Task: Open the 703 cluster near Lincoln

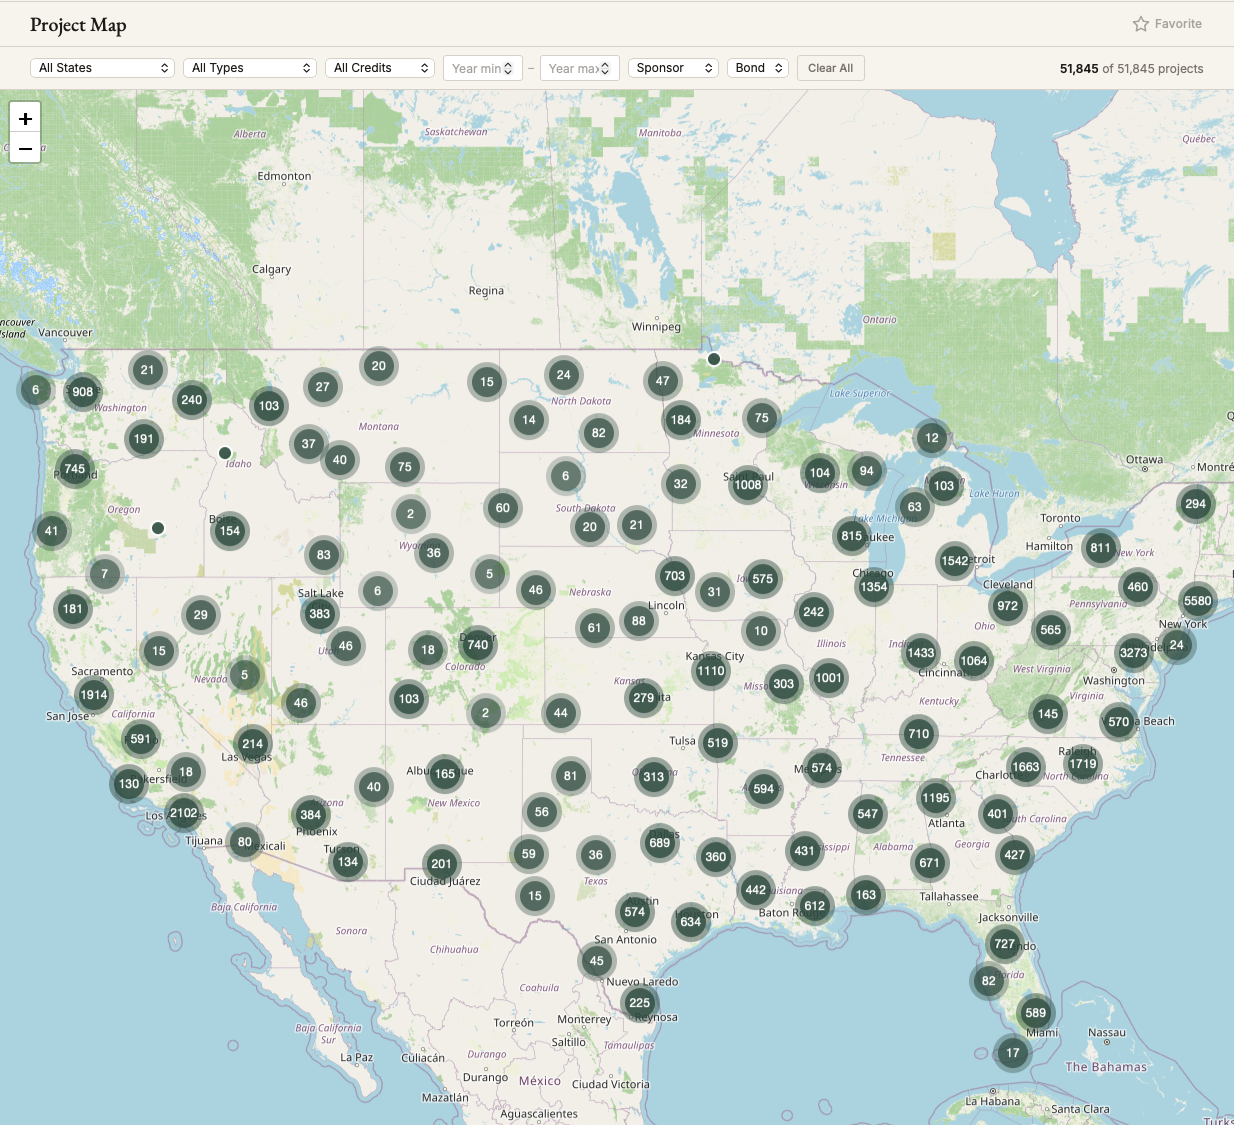Action: point(675,576)
